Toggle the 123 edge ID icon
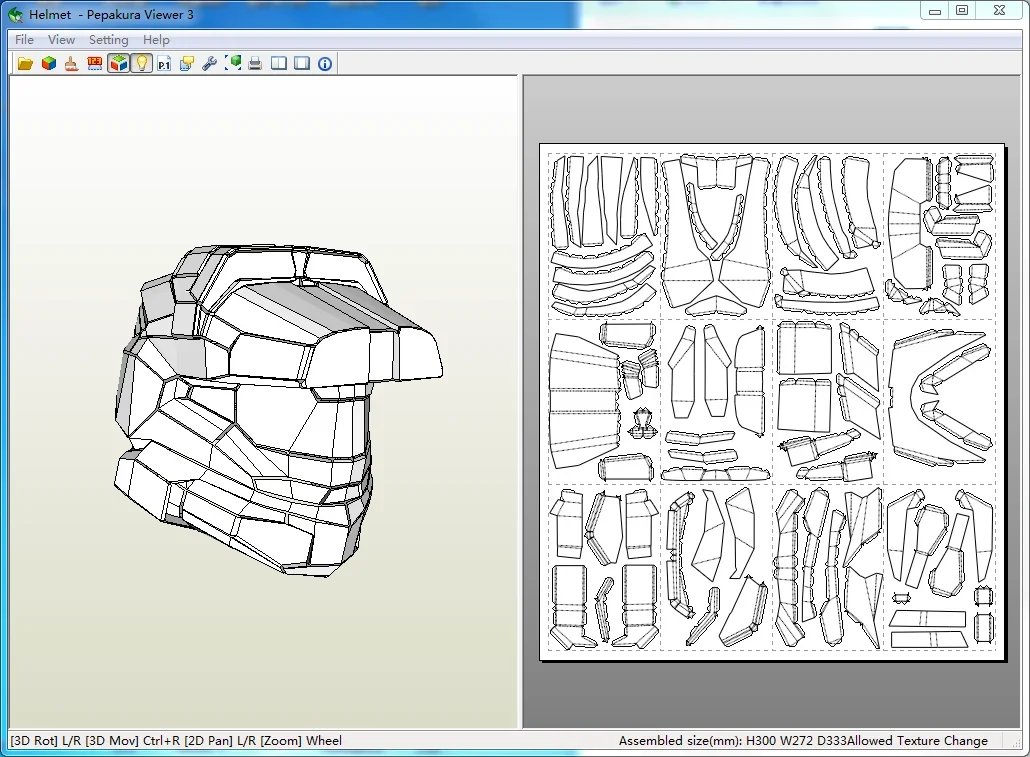This screenshot has height=757, width=1030. [x=95, y=64]
